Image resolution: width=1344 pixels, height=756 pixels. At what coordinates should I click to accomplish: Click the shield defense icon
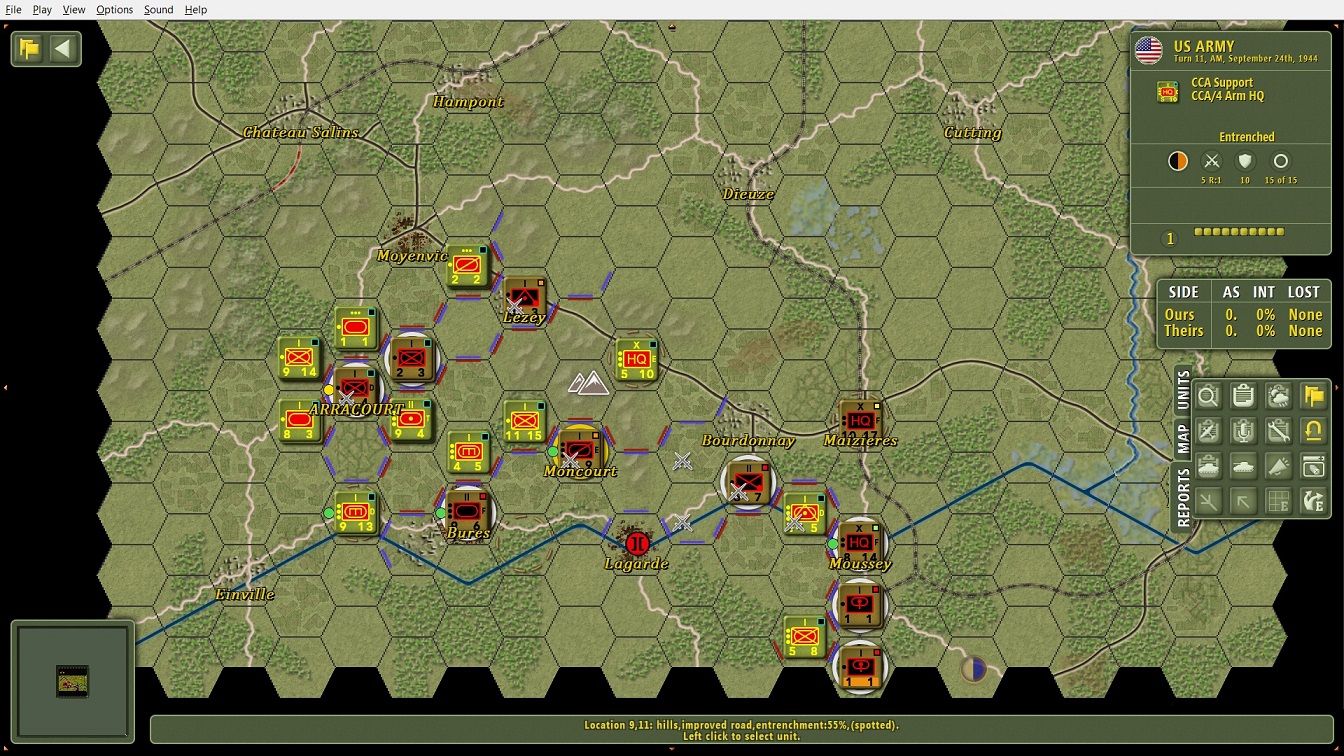point(1245,161)
